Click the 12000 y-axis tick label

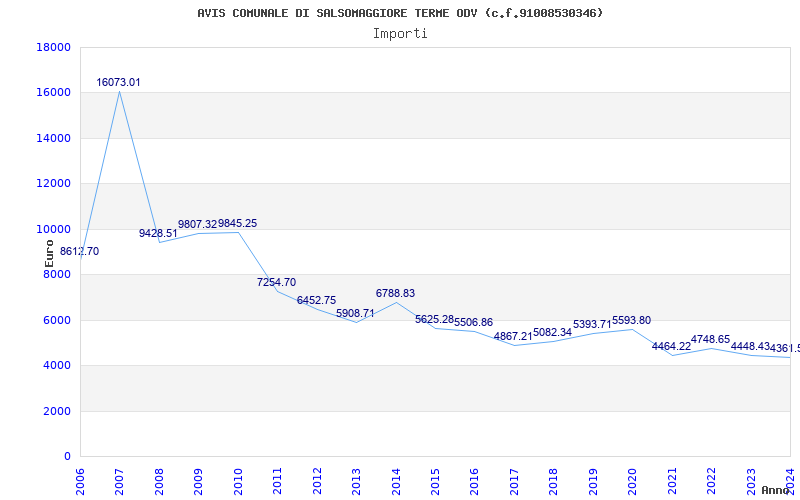pyautogui.click(x=54, y=184)
